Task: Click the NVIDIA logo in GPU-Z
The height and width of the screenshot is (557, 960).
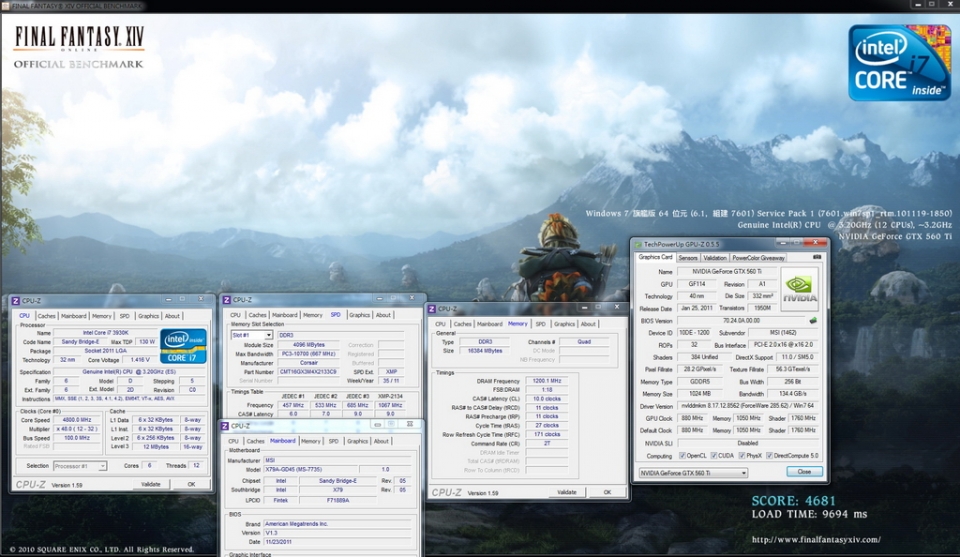Action: (x=800, y=286)
